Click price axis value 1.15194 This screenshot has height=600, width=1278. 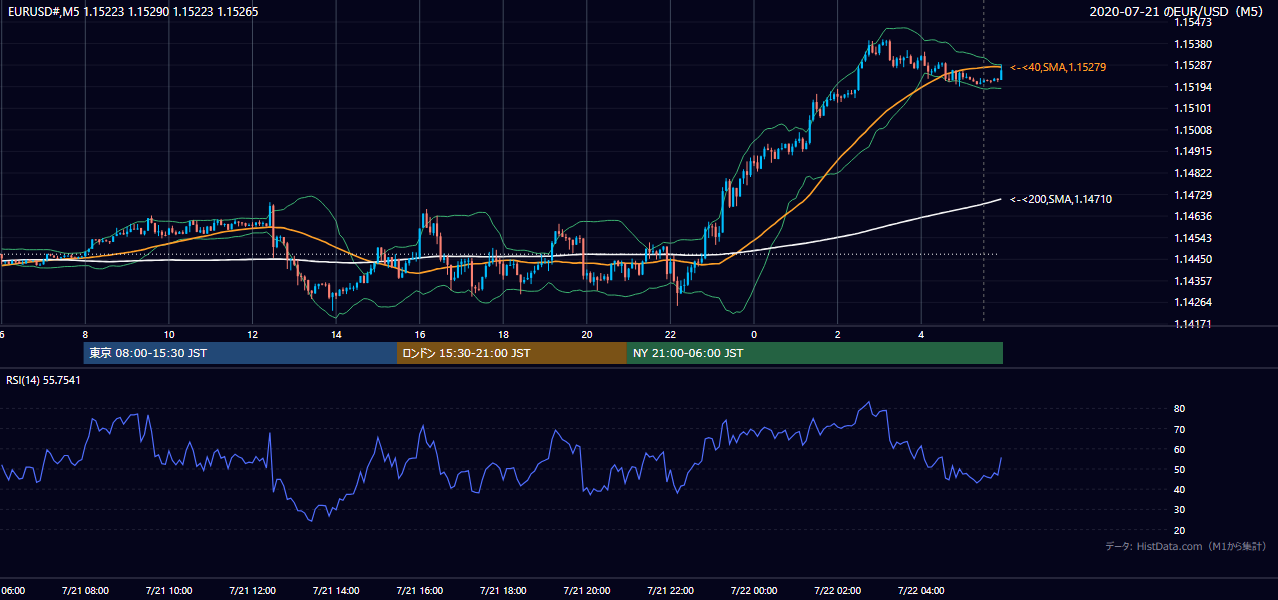[x=1193, y=87]
